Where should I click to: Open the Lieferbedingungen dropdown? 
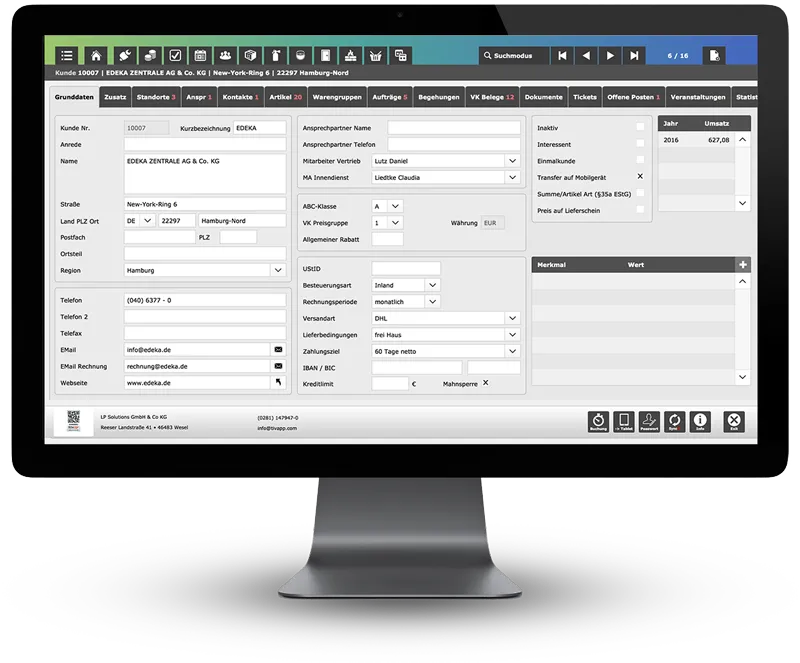coord(512,335)
